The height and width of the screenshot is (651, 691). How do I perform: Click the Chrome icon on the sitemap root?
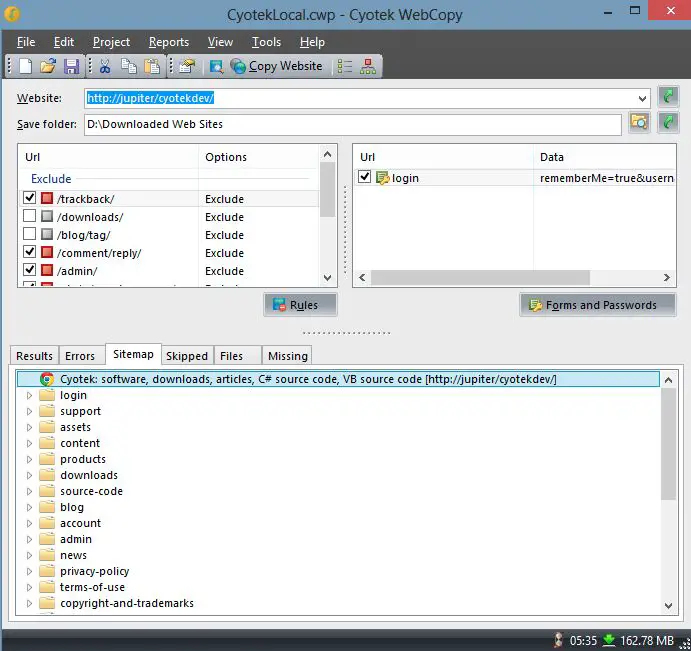[47, 379]
